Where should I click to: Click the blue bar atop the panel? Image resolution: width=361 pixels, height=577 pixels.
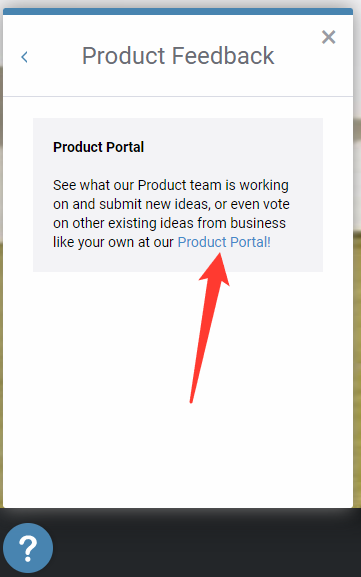coord(178,11)
